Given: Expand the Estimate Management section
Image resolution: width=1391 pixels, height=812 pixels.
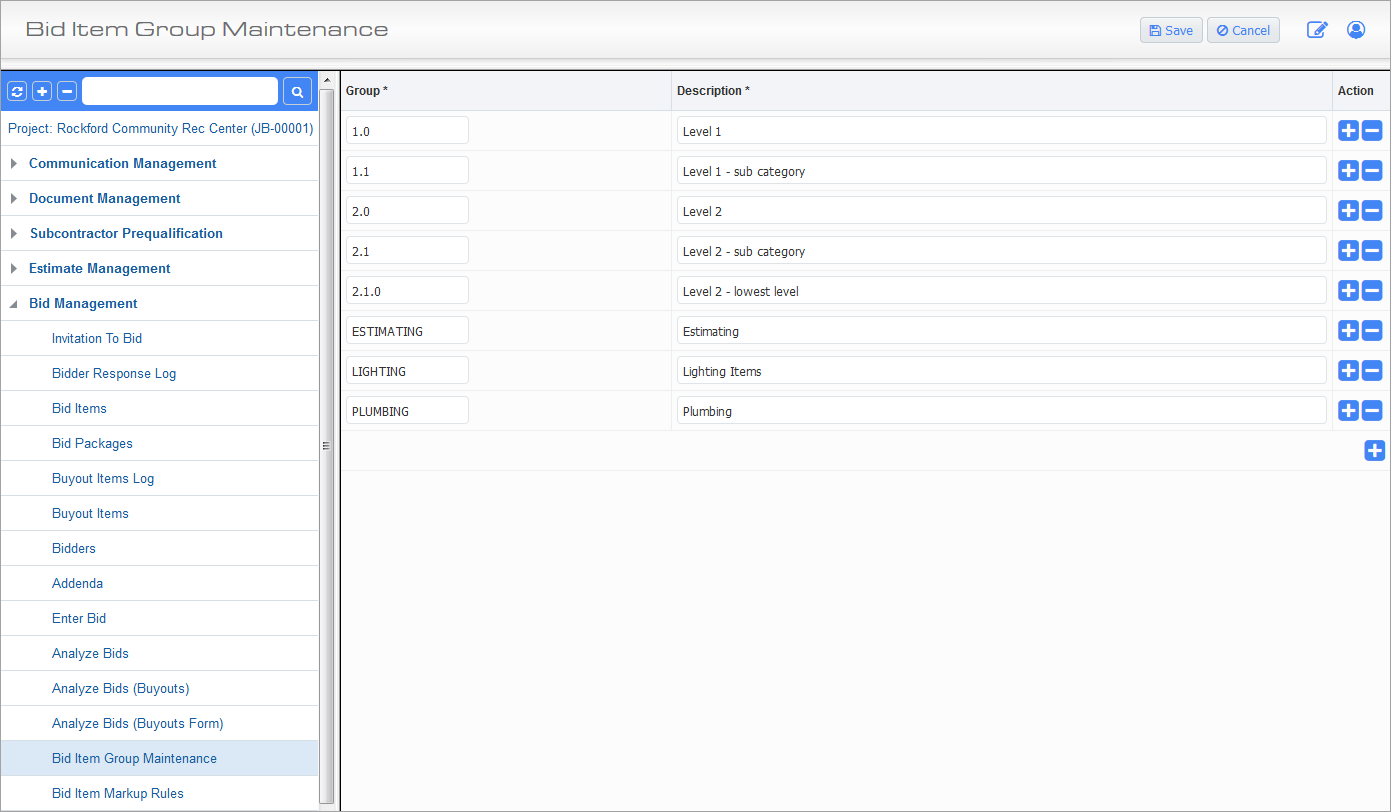Looking at the screenshot, I should 14,268.
